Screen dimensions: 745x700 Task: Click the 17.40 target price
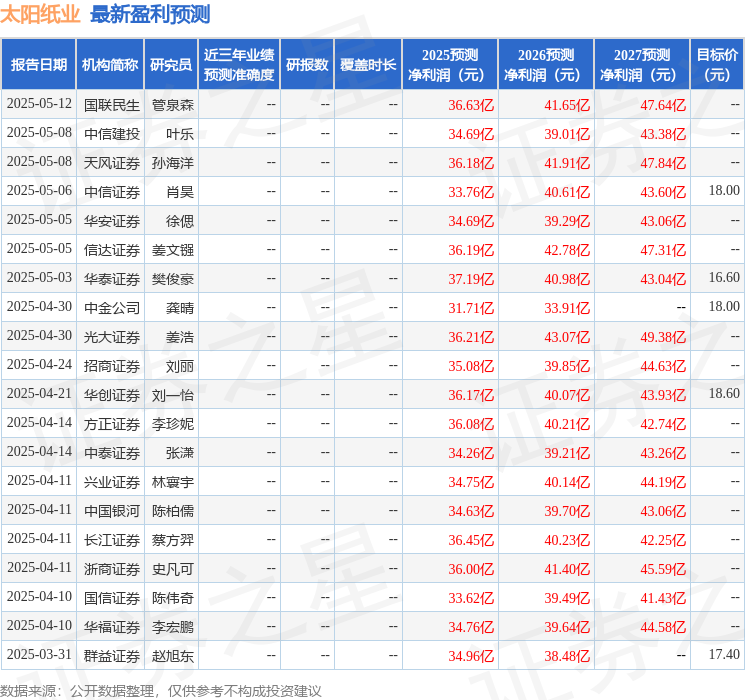724,654
